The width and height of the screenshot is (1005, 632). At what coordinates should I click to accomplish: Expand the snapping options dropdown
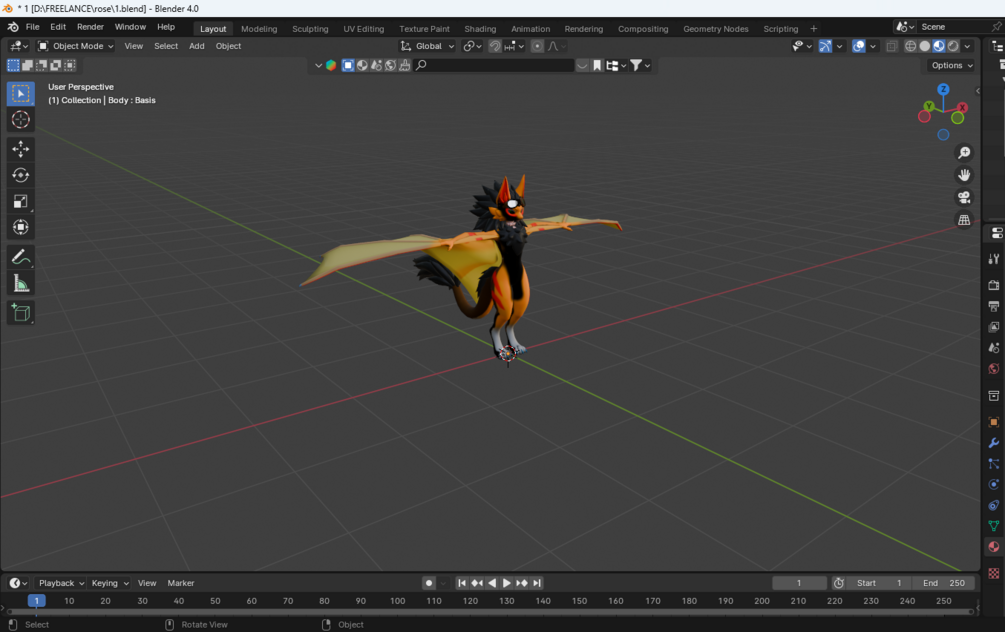[514, 46]
